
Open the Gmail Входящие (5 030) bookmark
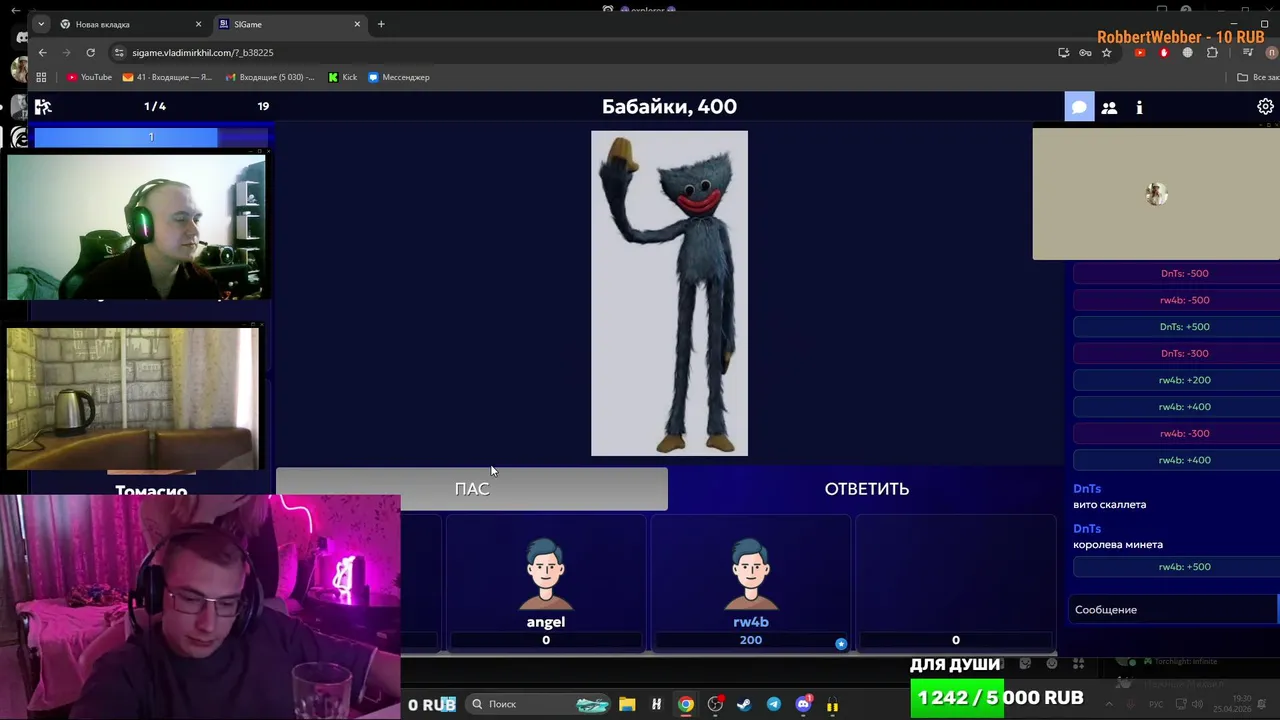(x=270, y=77)
